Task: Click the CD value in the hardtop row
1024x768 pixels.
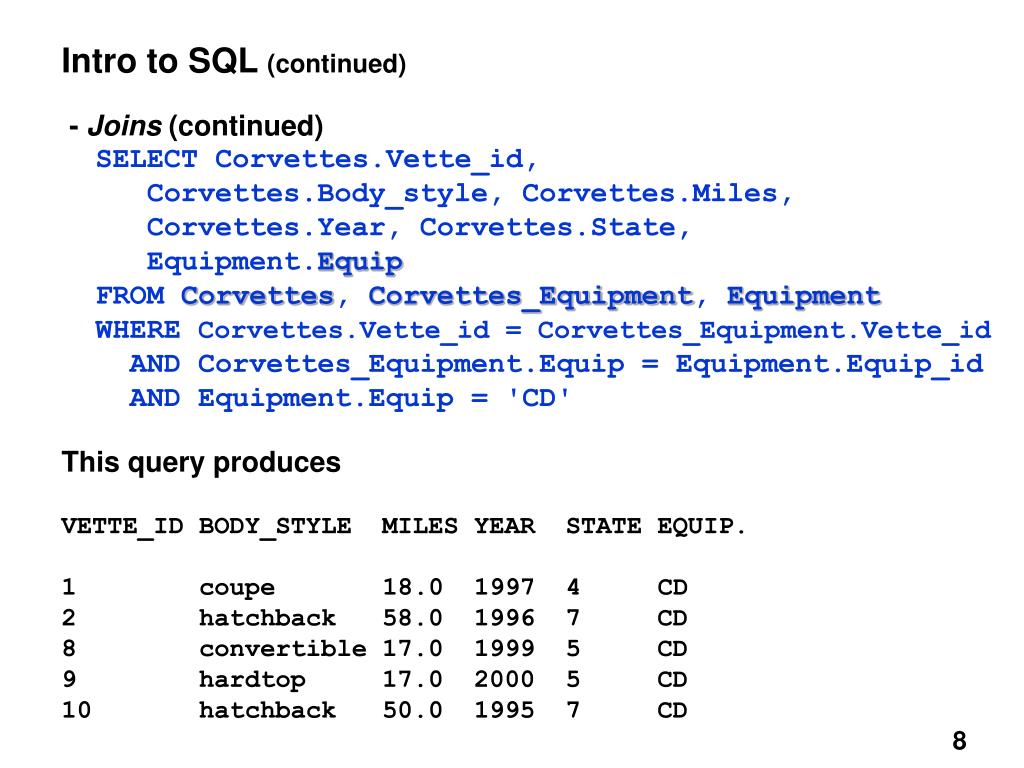Action: 672,679
